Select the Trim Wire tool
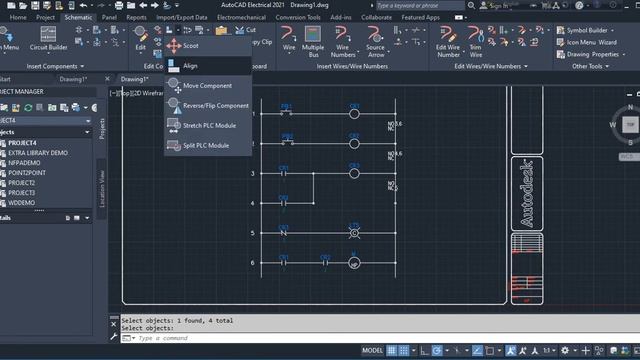The image size is (640, 360). tap(476, 41)
